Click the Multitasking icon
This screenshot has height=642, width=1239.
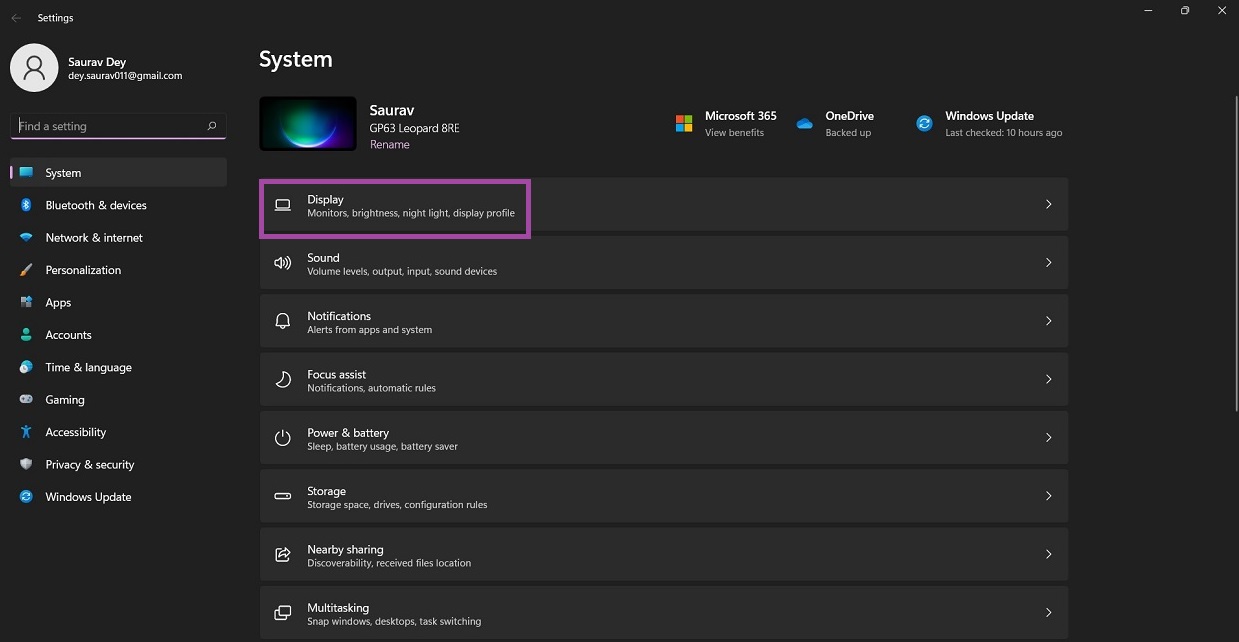[x=282, y=612]
